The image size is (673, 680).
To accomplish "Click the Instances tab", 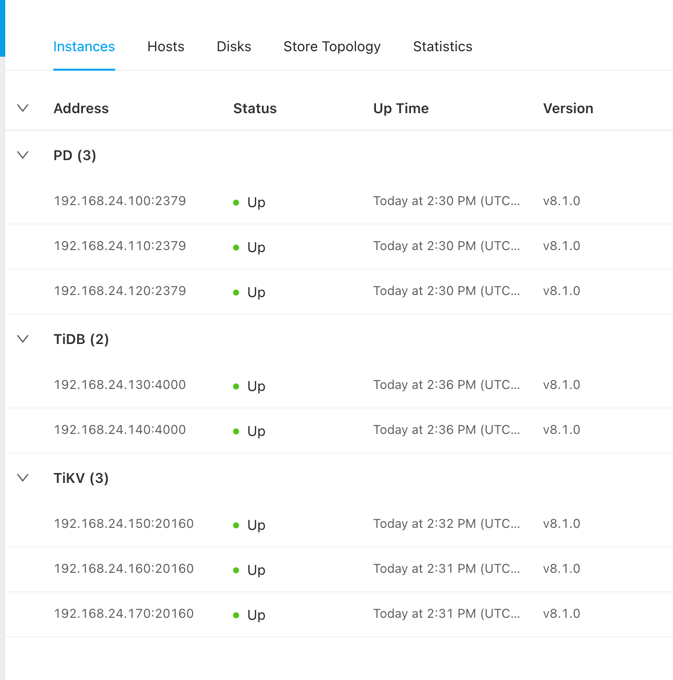I will click(84, 47).
